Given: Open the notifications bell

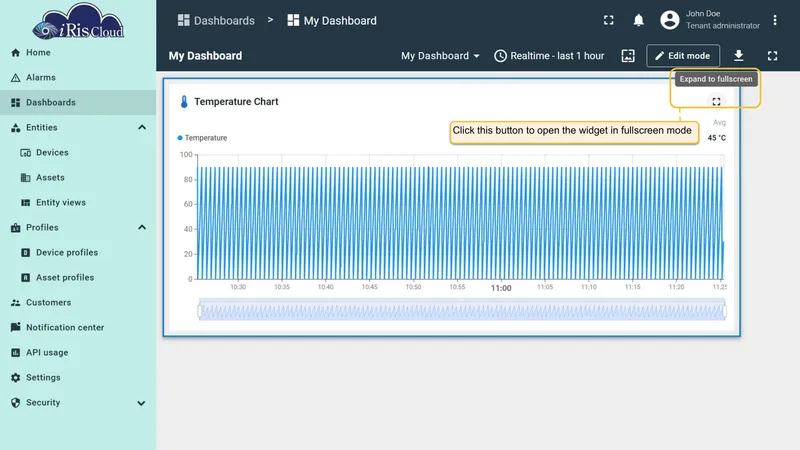Looking at the screenshot, I should coord(638,20).
